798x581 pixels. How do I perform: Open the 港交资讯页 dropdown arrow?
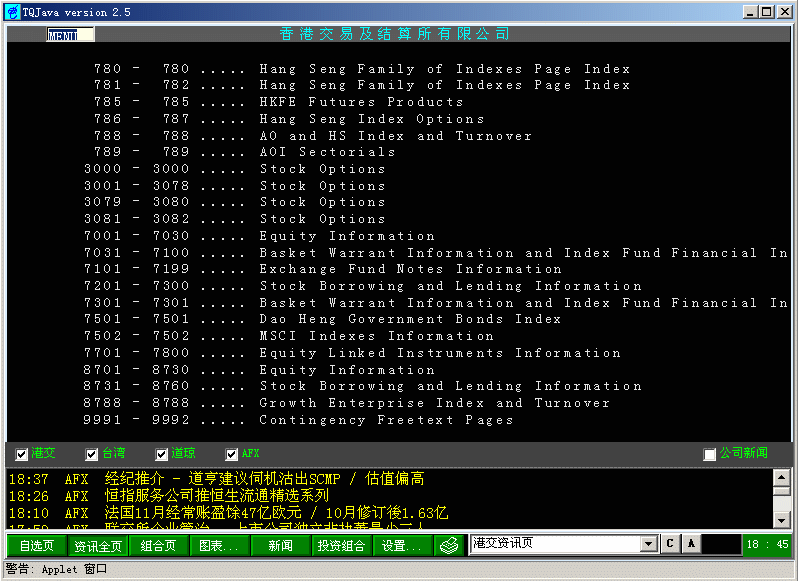point(648,544)
